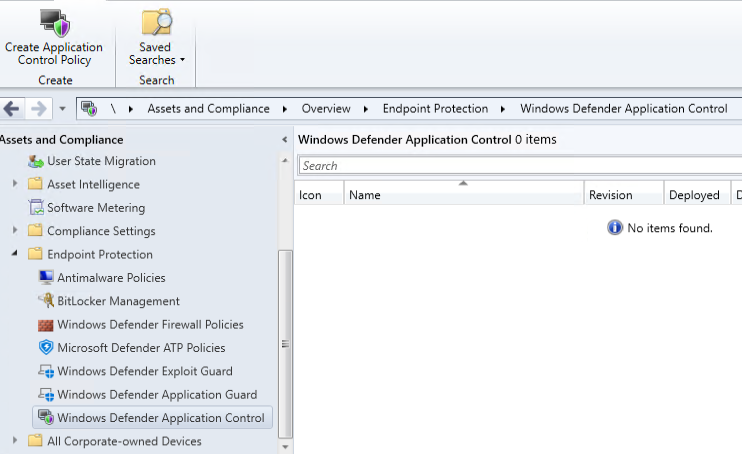Screen dimensions: 742x454
Task: Open Microsoft Defender ATP Policies
Action: [141, 347]
